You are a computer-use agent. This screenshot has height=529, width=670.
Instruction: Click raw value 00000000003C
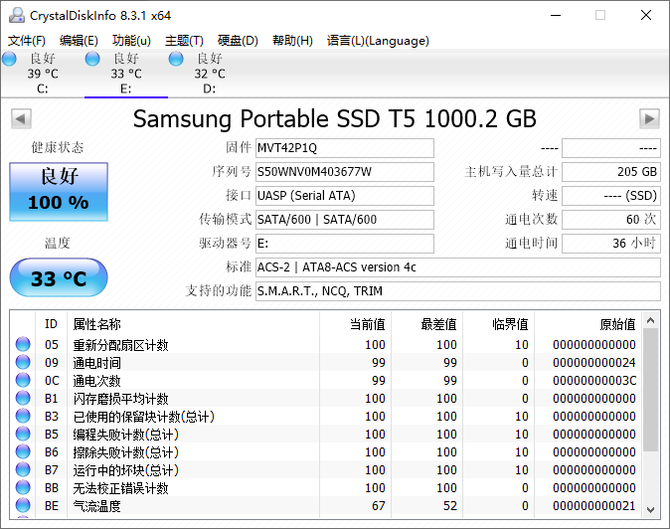pyautogui.click(x=594, y=380)
